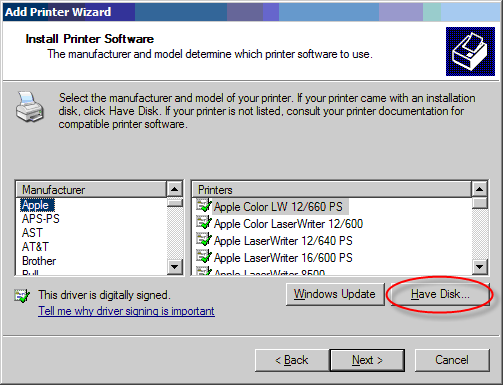Choose AST from the Manufacturer list
The height and width of the screenshot is (385, 503).
click(x=32, y=233)
